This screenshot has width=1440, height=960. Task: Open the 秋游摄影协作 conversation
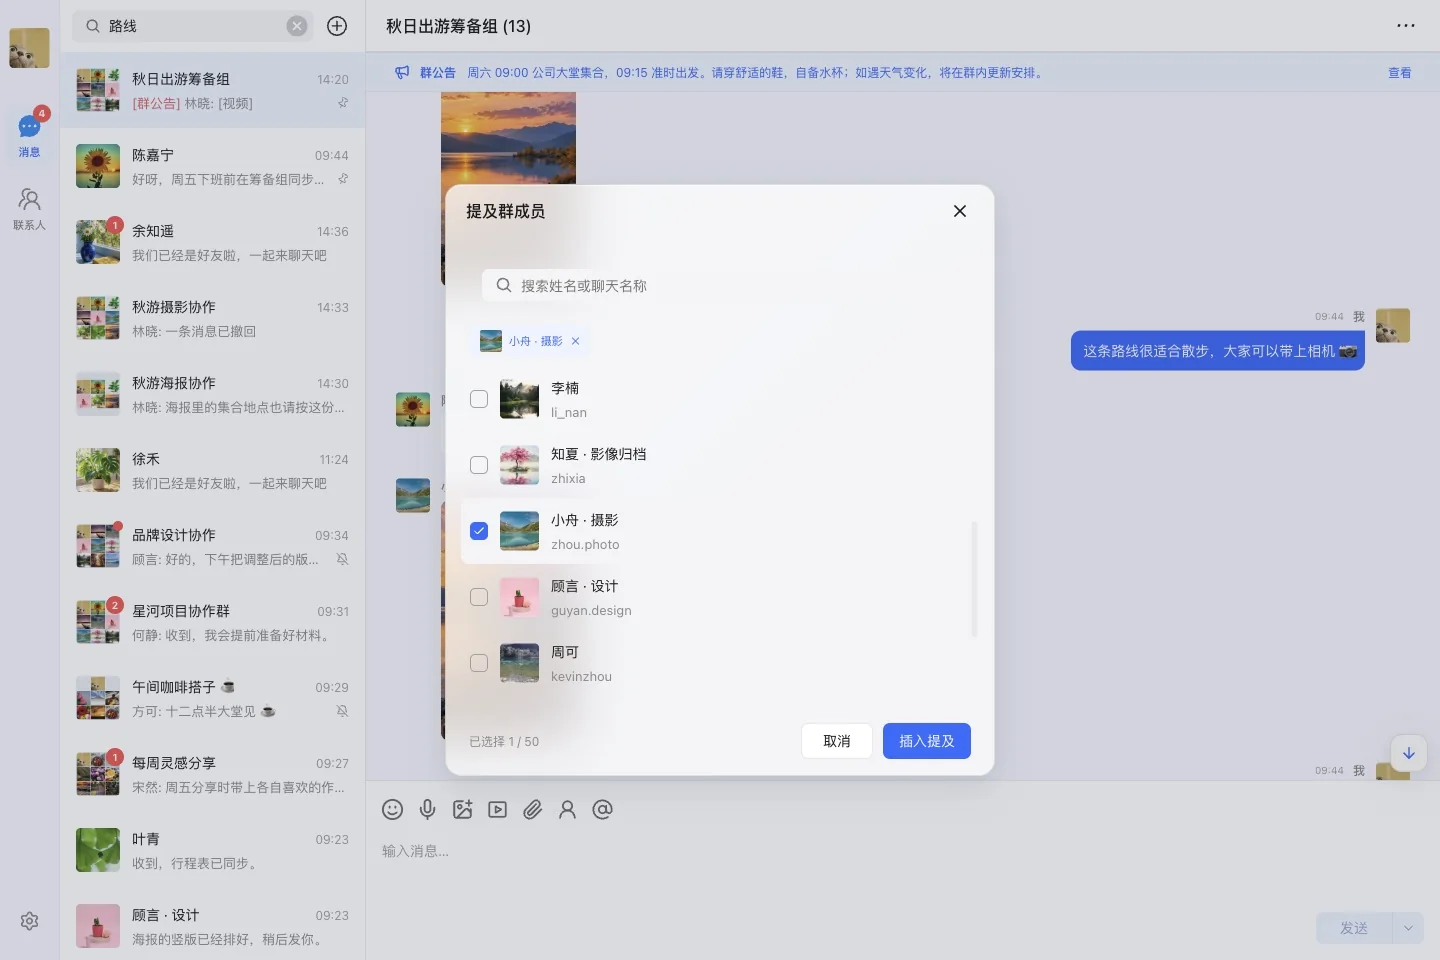[x=212, y=318]
